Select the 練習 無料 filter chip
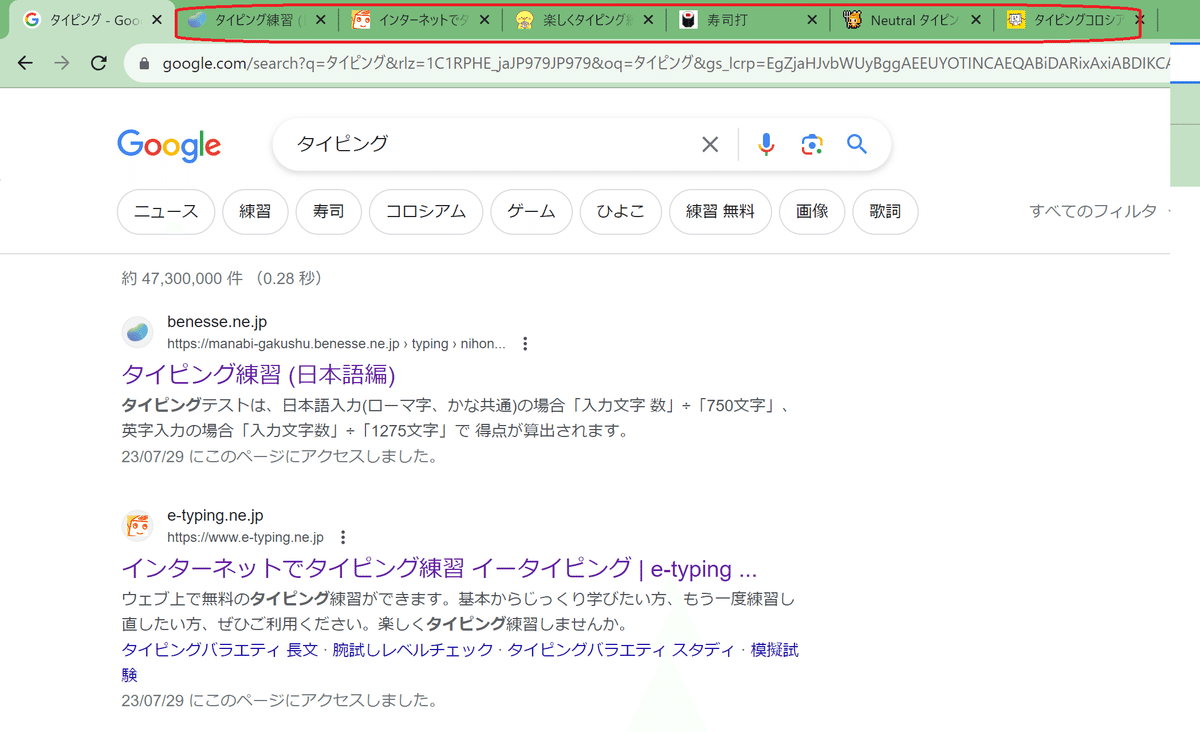 click(x=720, y=212)
